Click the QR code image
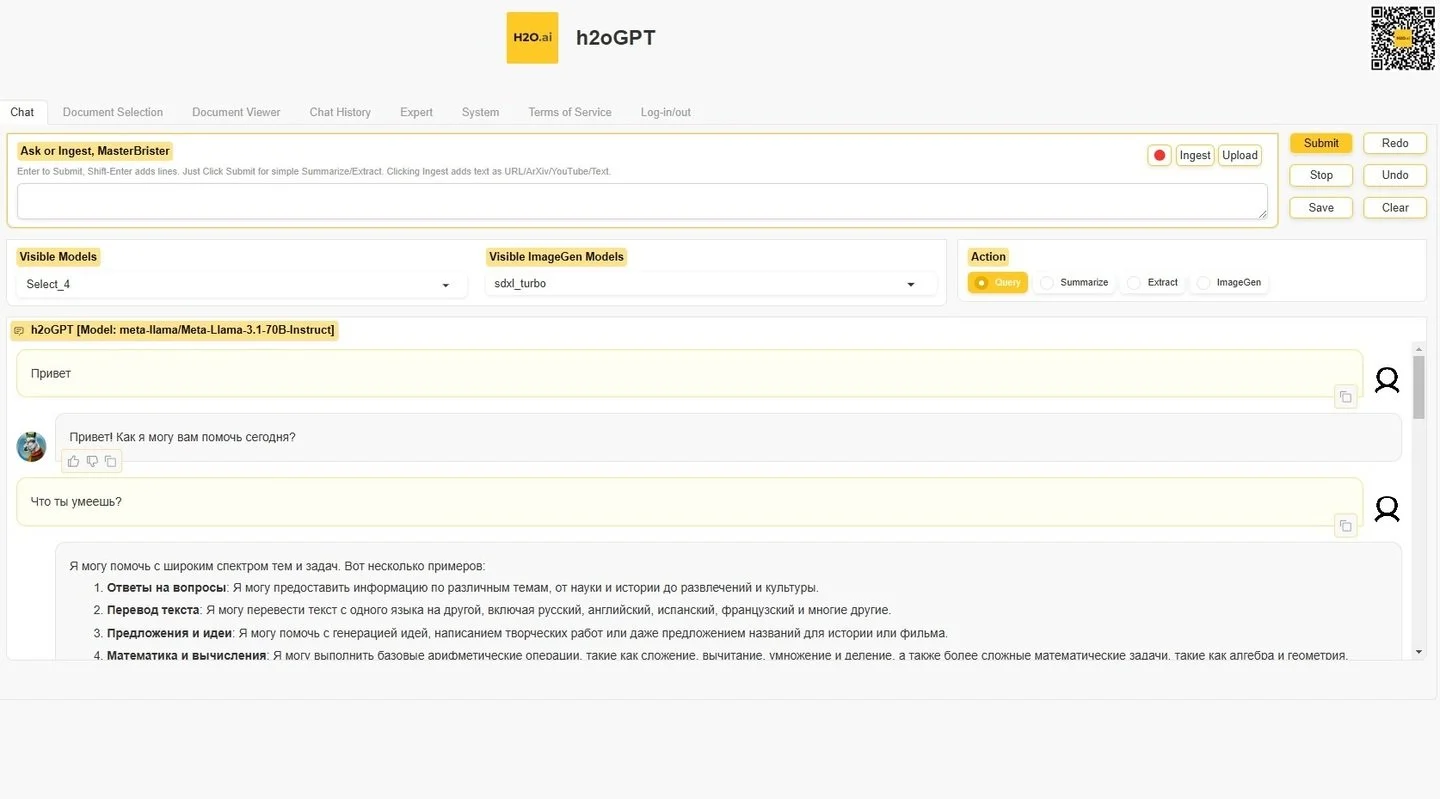 click(1402, 38)
